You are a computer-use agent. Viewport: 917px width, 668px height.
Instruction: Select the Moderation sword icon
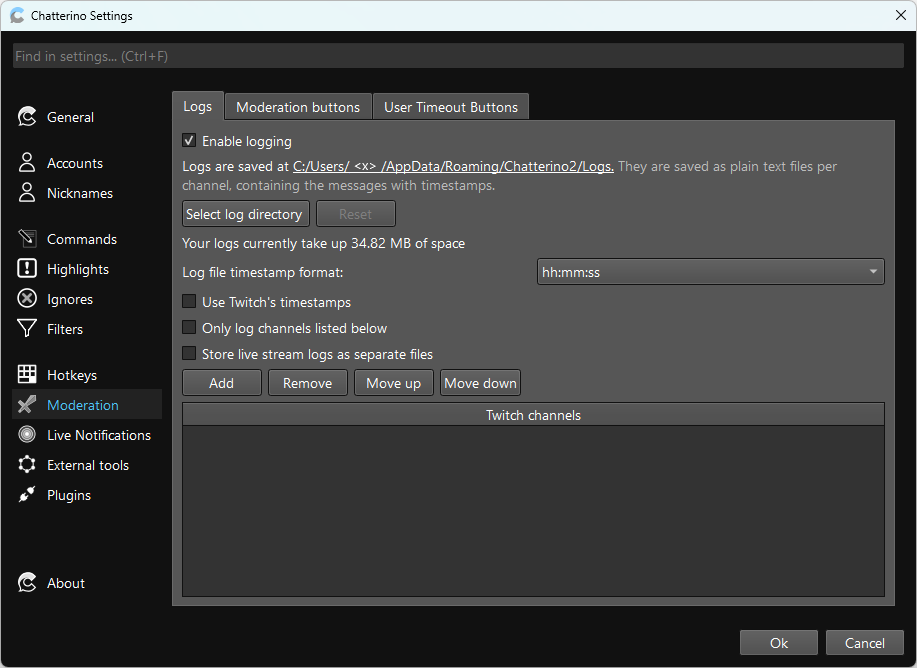click(x=27, y=404)
